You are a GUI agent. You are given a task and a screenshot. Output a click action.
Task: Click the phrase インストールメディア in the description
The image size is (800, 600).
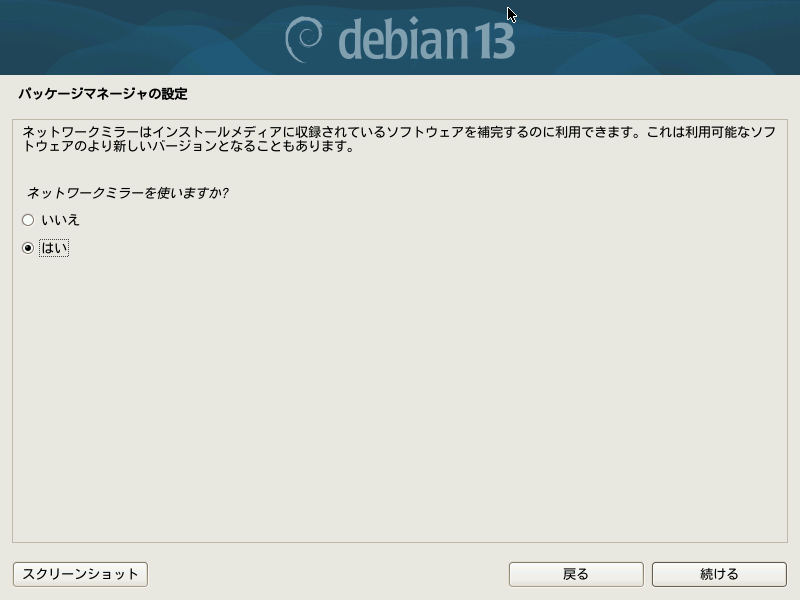tap(217, 132)
